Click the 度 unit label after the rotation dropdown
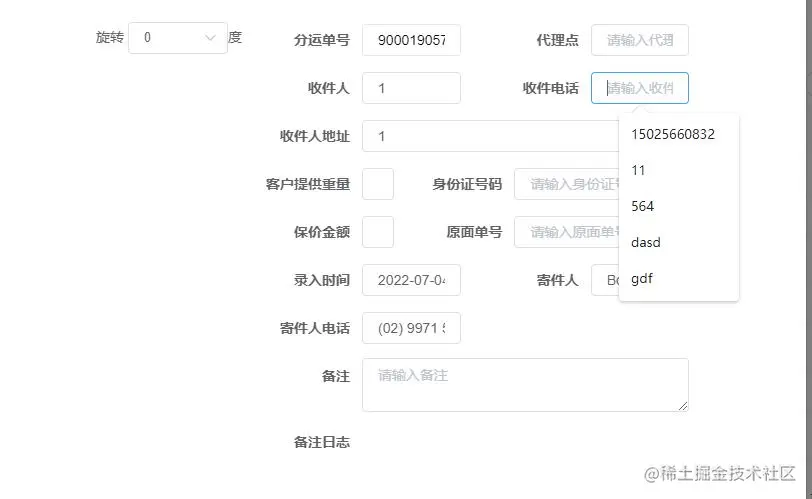Image resolution: width=812 pixels, height=499 pixels. (x=235, y=37)
